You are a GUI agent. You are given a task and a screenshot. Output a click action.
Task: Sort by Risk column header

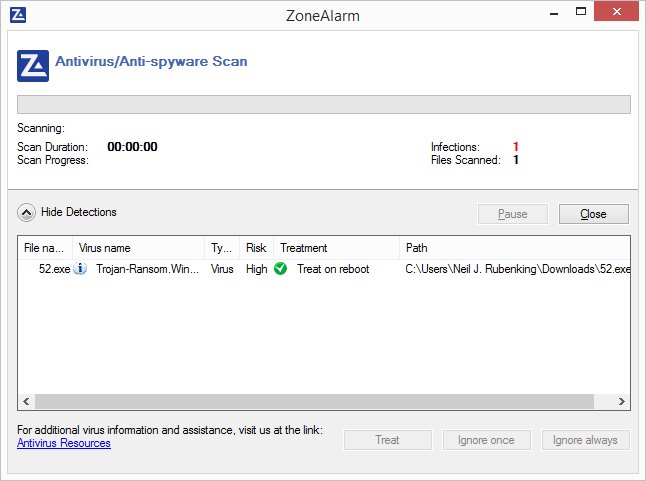pyautogui.click(x=256, y=248)
